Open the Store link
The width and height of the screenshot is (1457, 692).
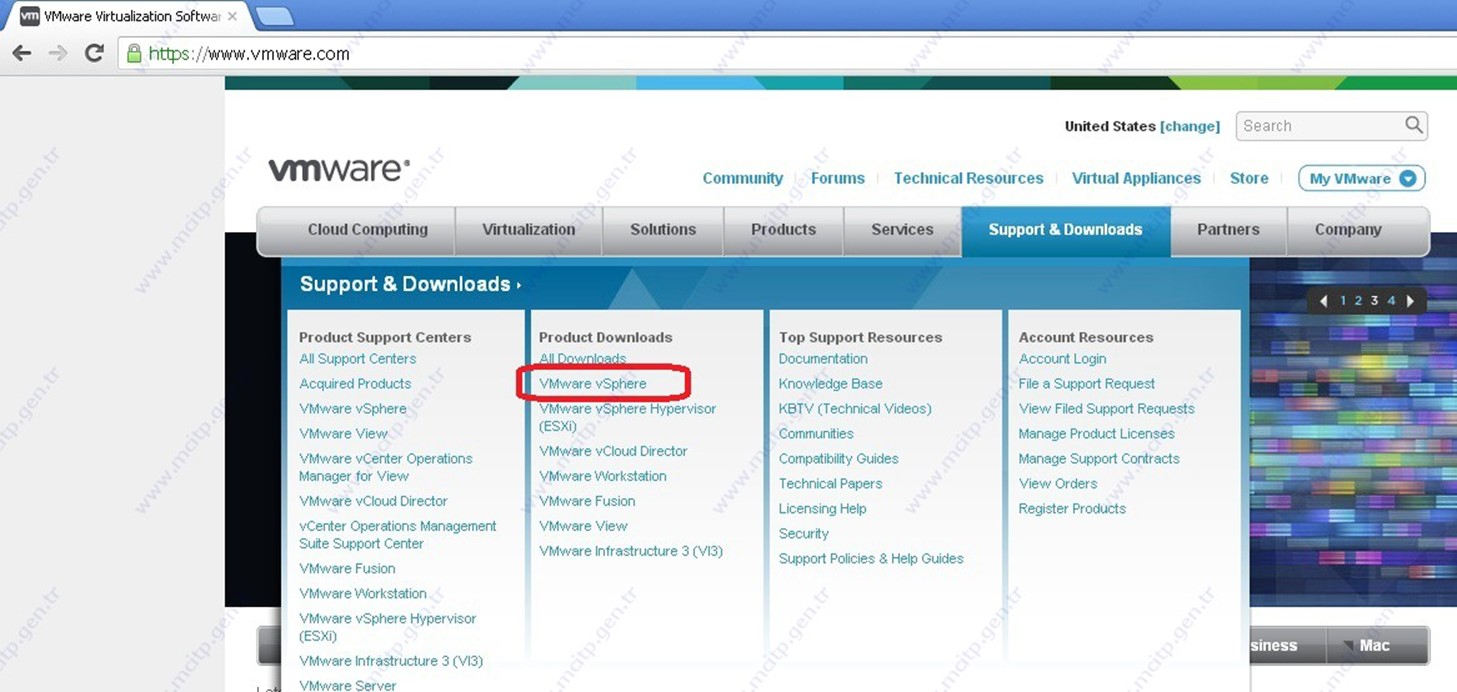click(1249, 179)
